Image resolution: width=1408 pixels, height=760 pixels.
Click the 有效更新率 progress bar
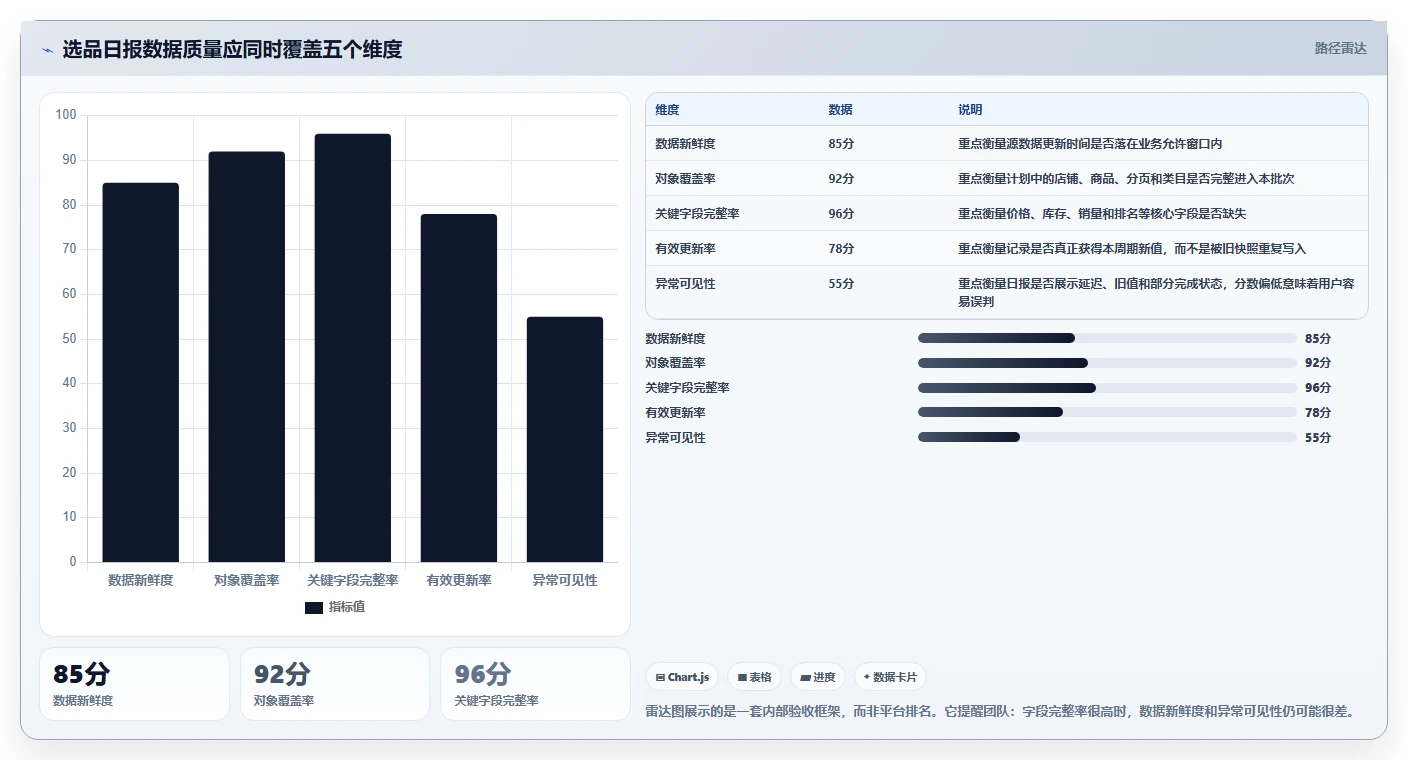pyautogui.click(x=1107, y=412)
